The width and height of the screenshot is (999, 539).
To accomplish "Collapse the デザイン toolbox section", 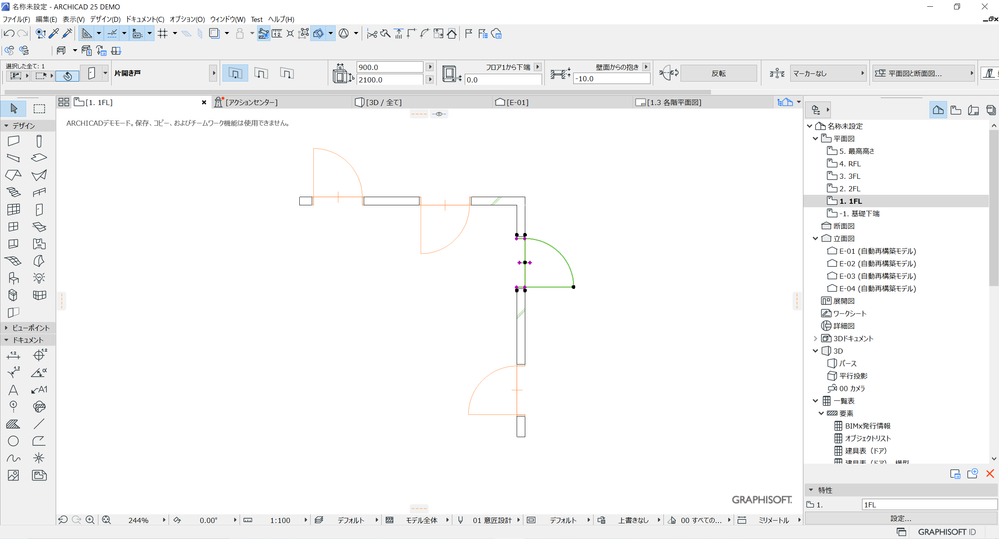I will (6, 126).
